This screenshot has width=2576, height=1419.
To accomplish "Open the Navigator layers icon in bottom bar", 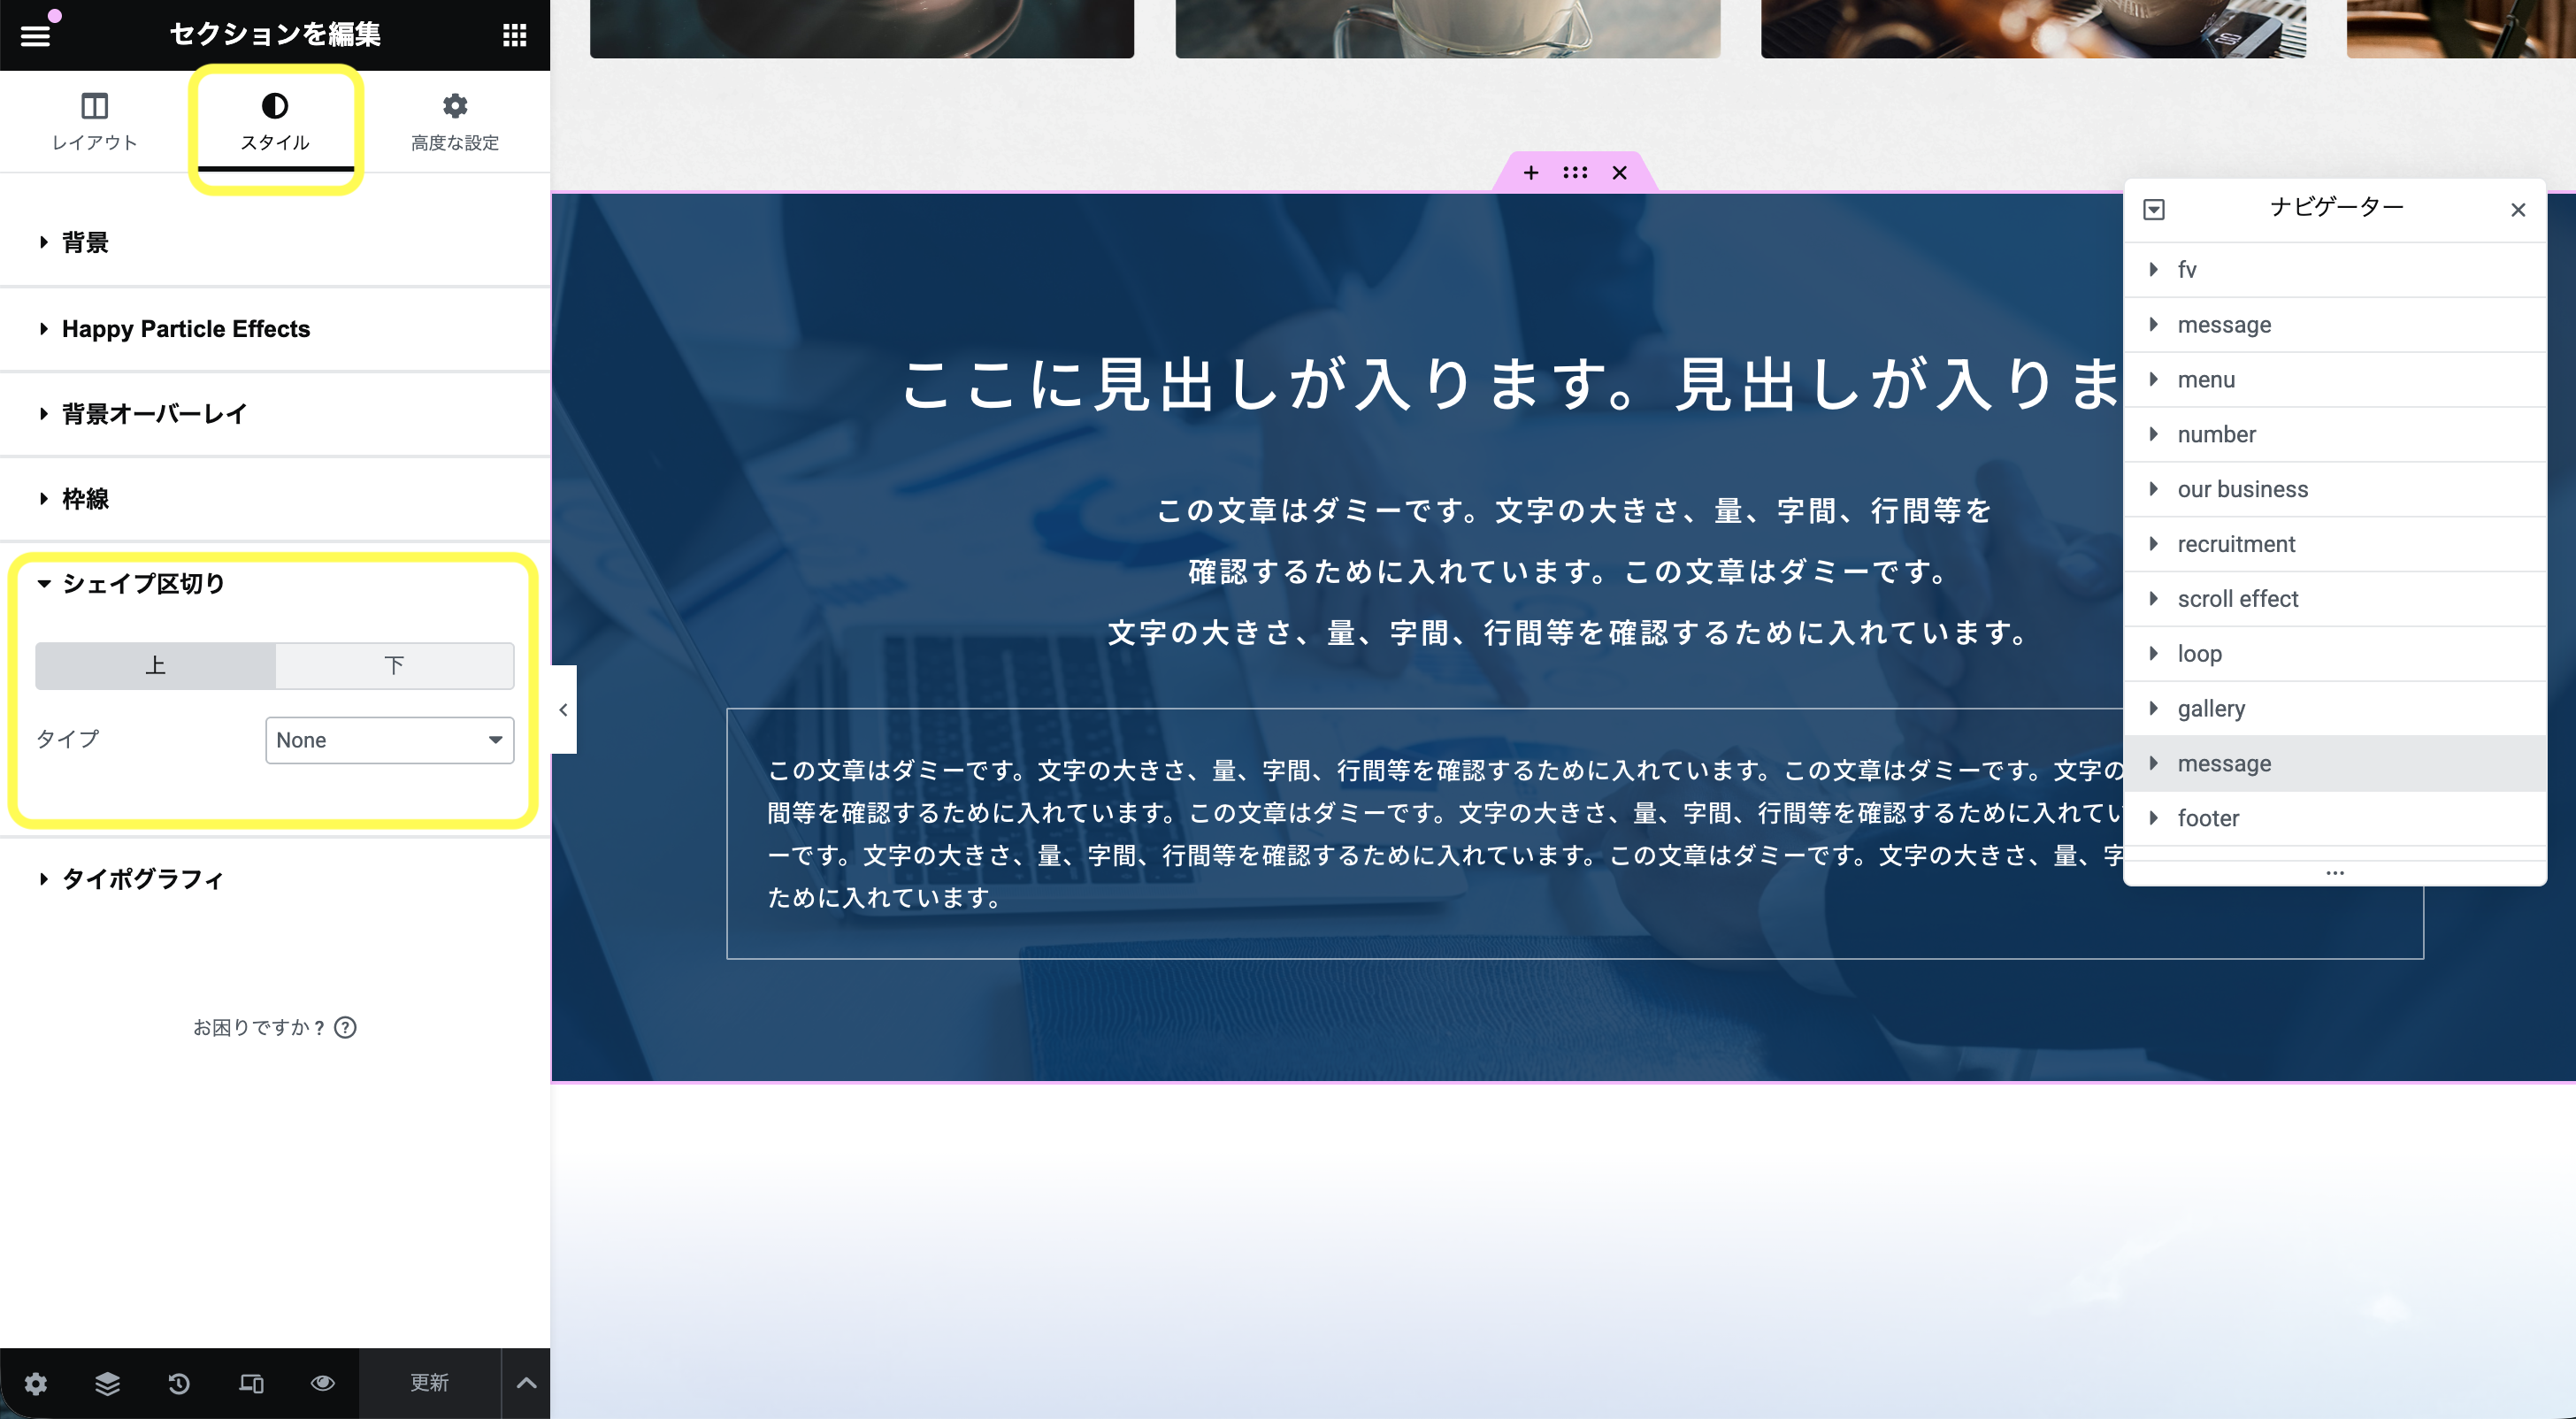I will (107, 1383).
